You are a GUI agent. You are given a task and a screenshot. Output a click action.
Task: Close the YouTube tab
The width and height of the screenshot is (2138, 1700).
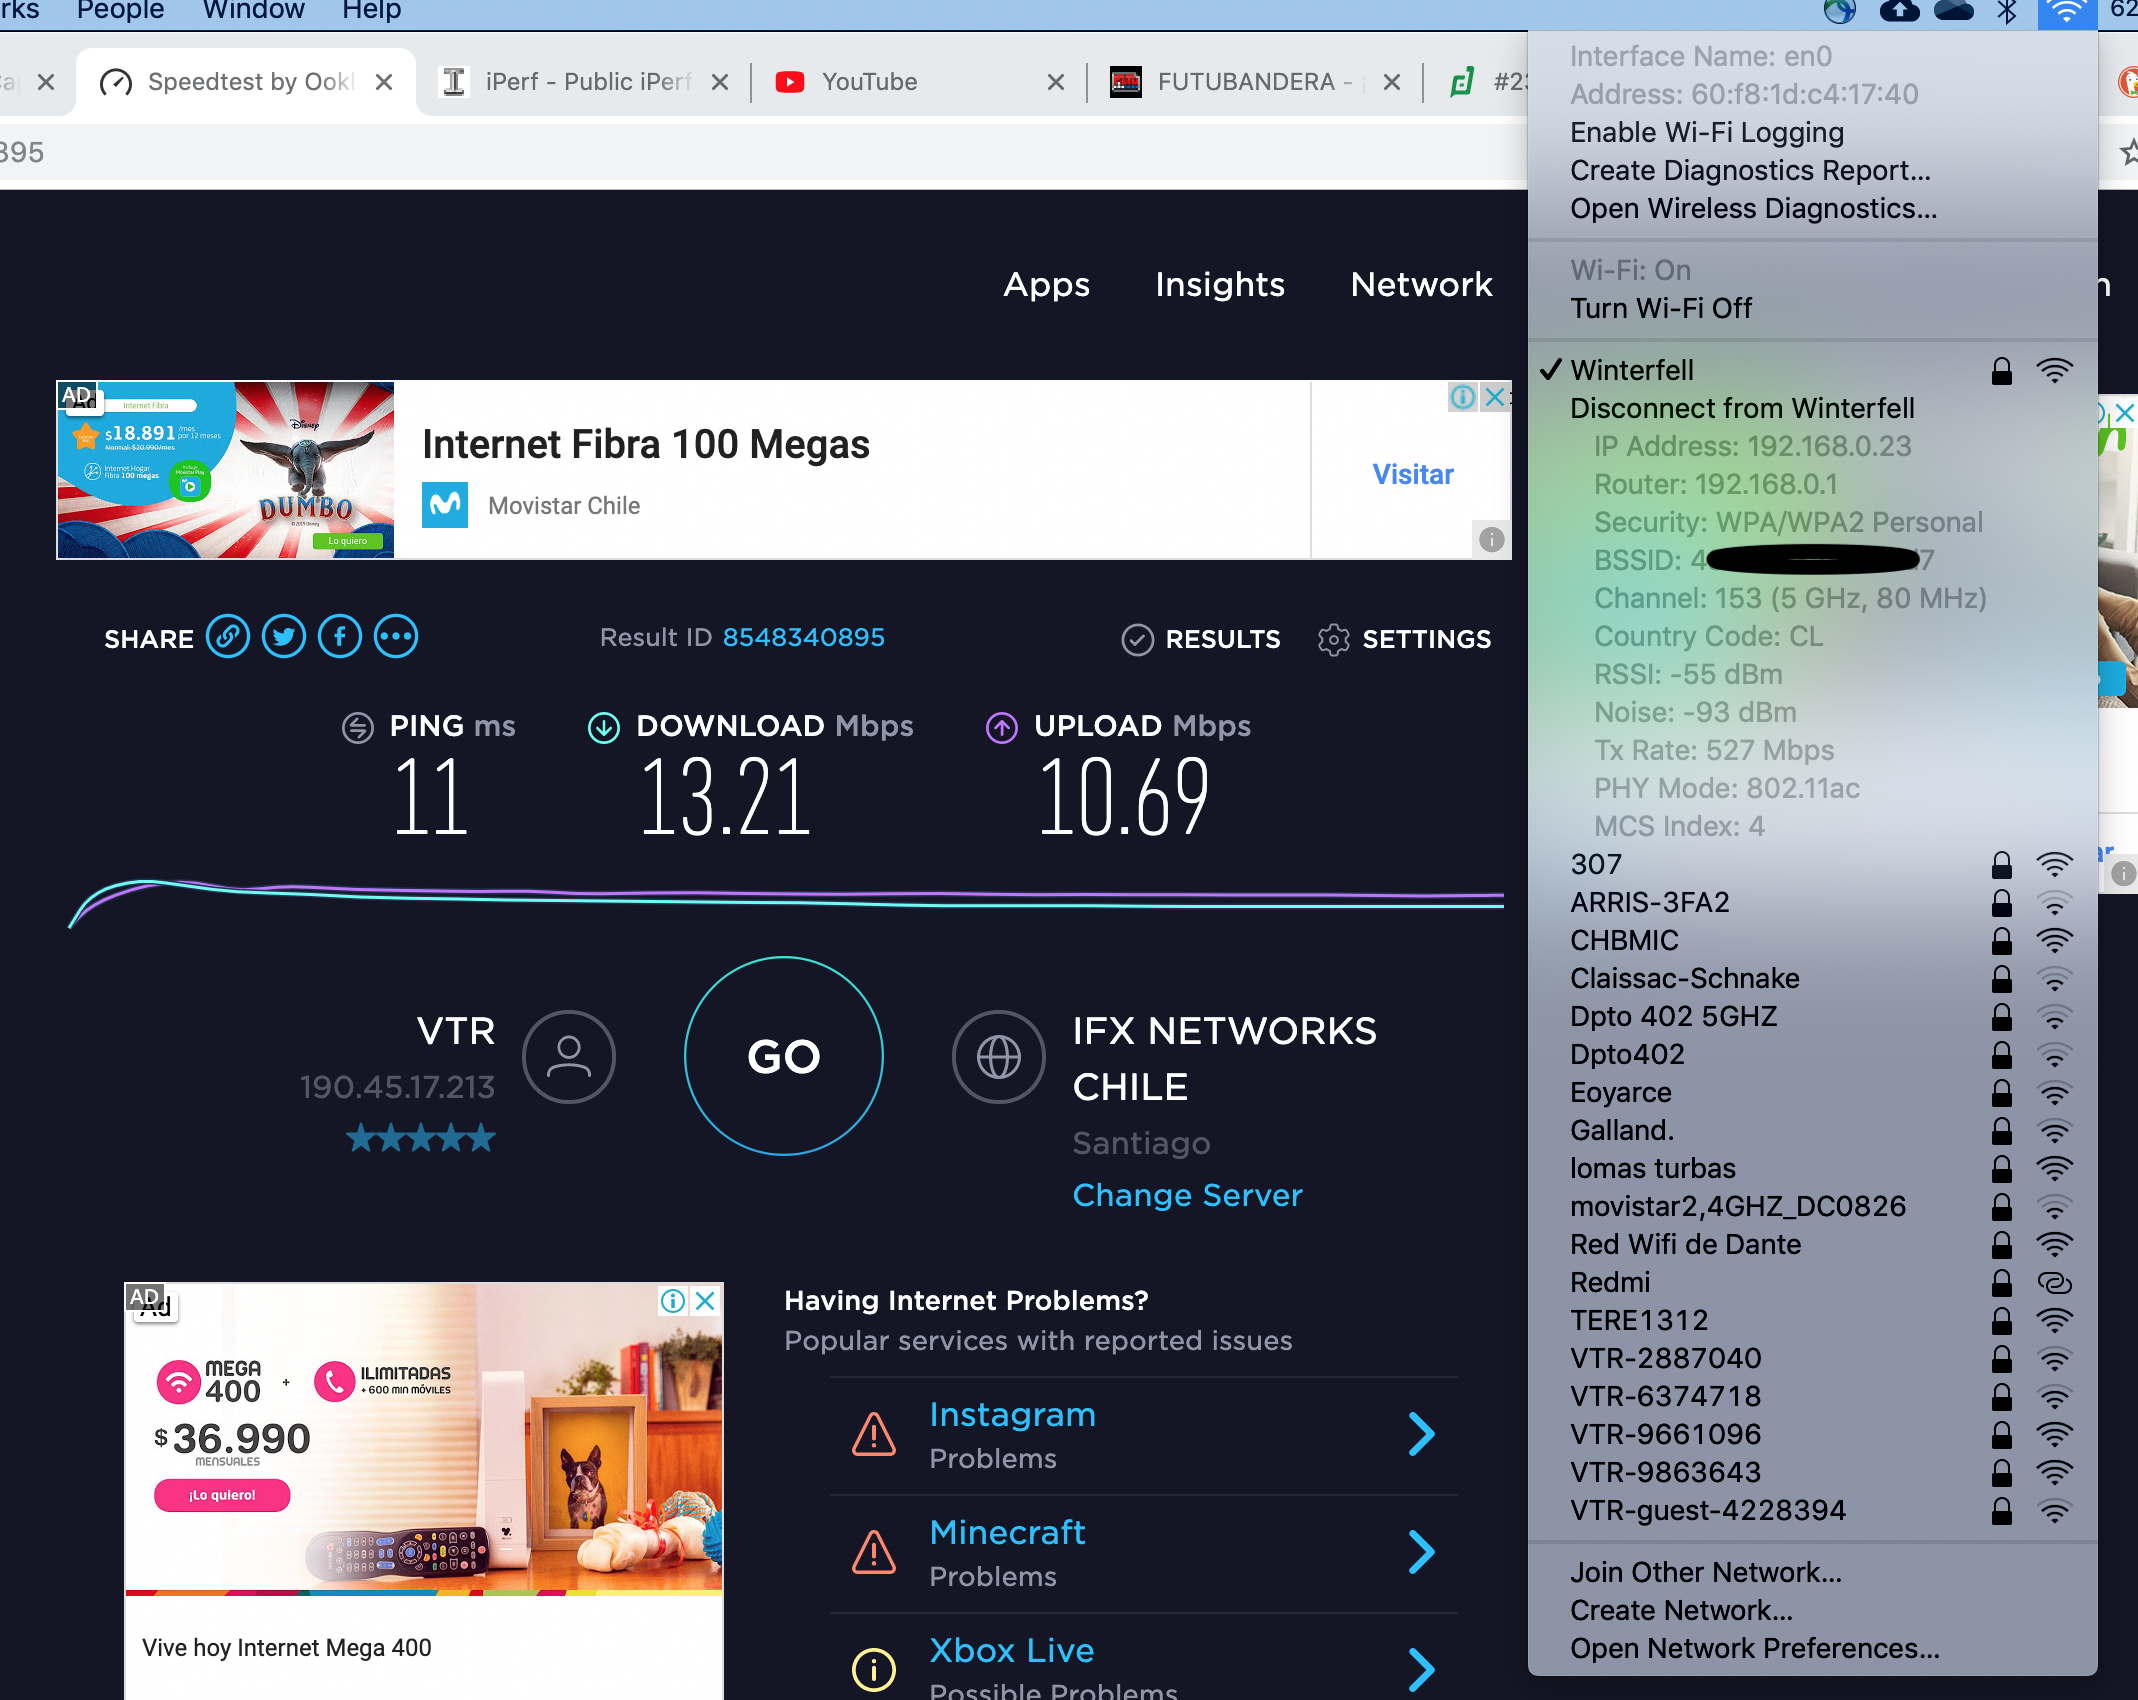click(x=1056, y=82)
